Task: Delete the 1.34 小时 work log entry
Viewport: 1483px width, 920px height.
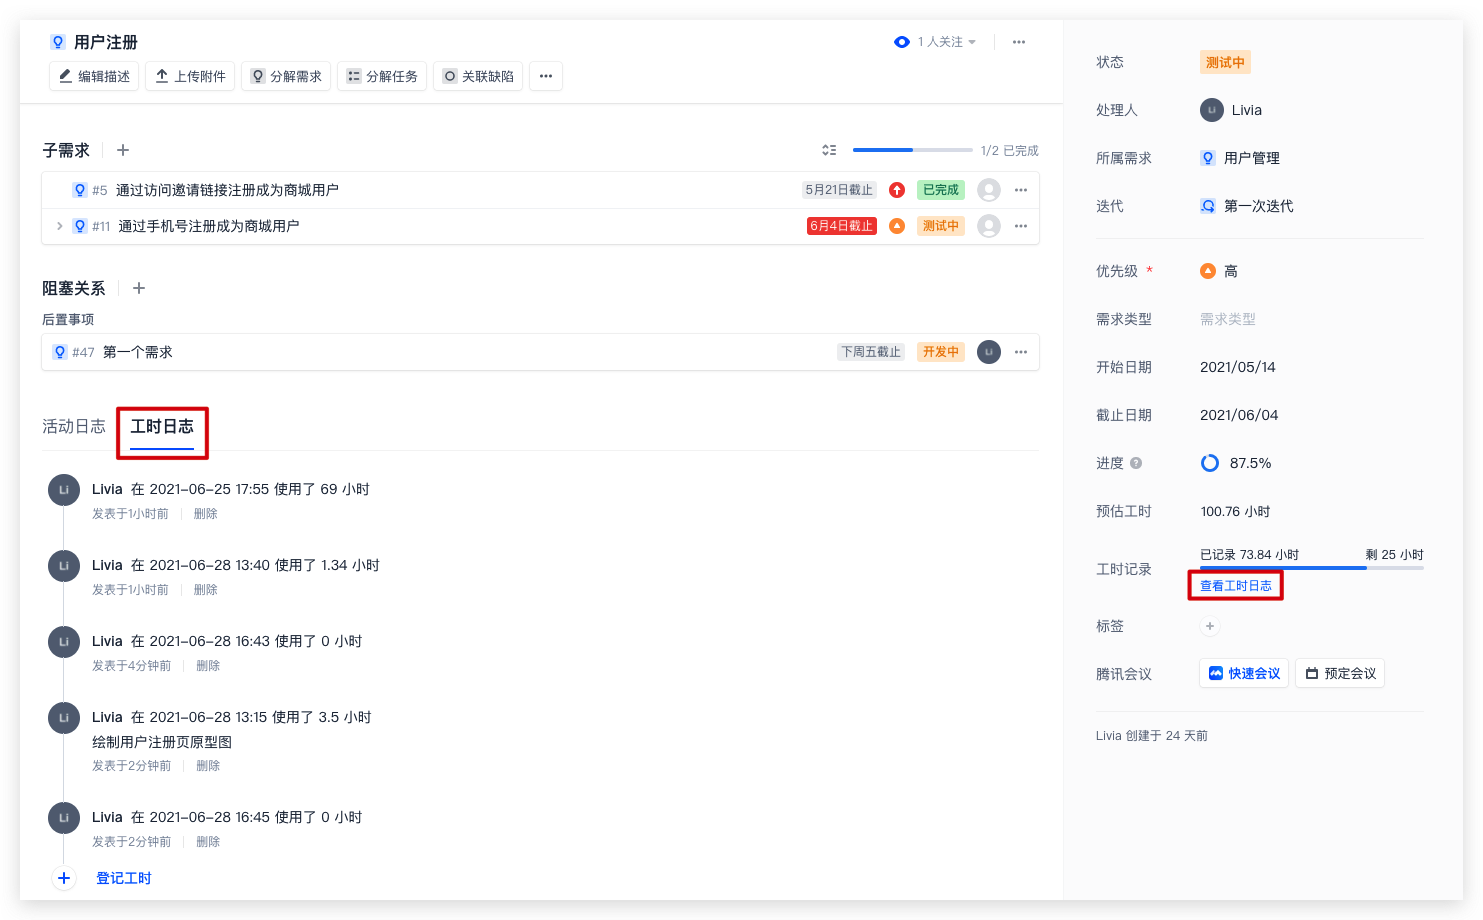Action: (x=206, y=590)
